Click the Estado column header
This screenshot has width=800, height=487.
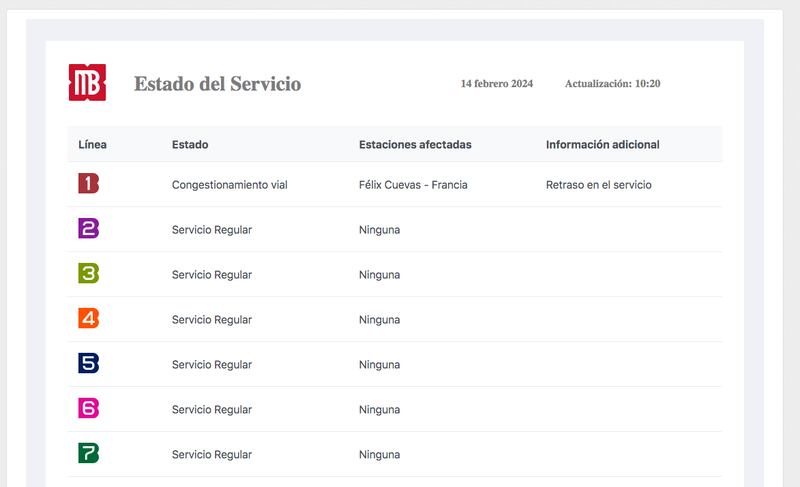point(190,145)
